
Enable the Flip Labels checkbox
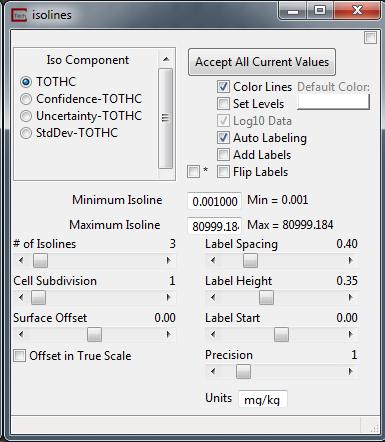pos(223,172)
